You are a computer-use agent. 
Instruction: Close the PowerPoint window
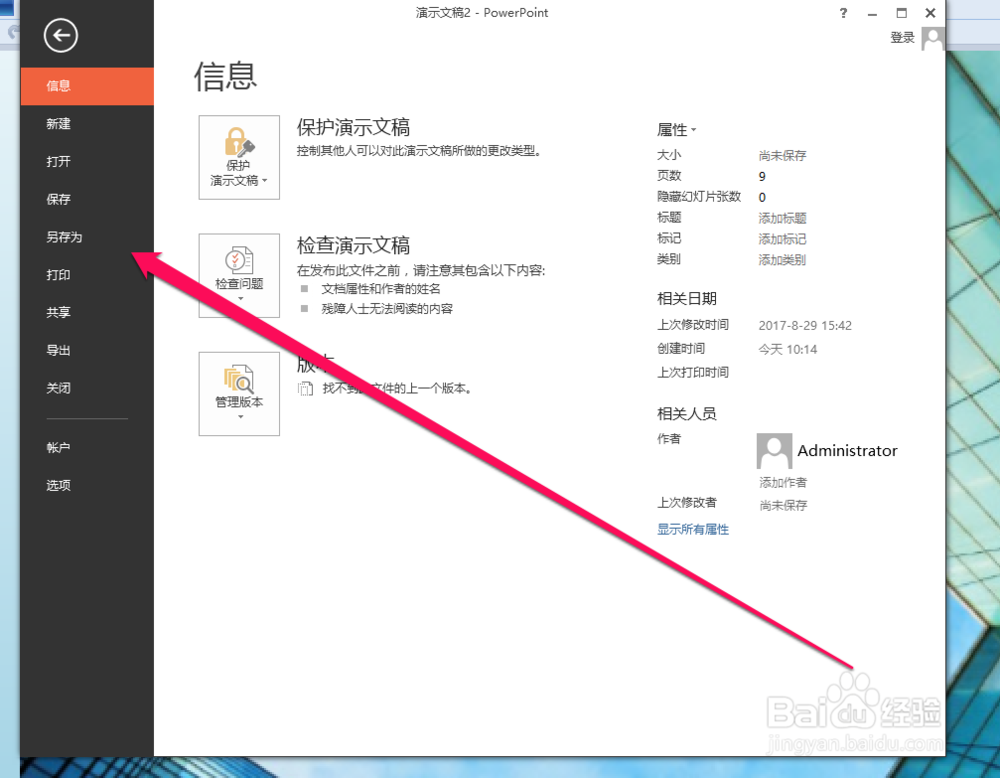[x=930, y=13]
